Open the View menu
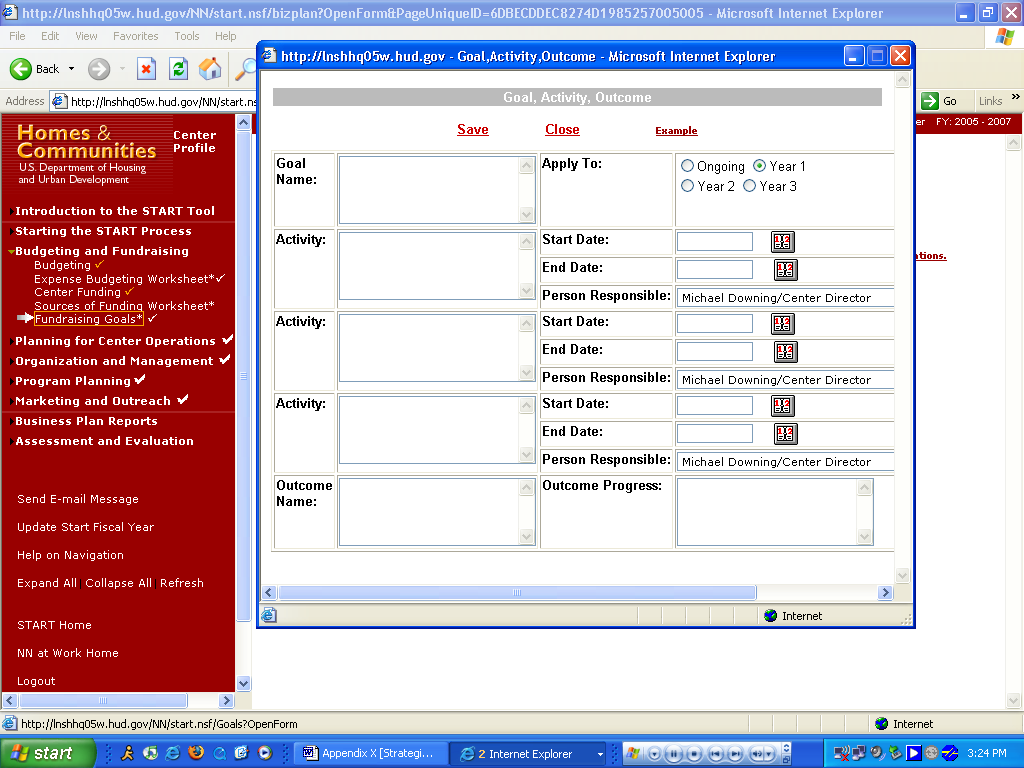This screenshot has height=768, width=1024. tap(86, 36)
